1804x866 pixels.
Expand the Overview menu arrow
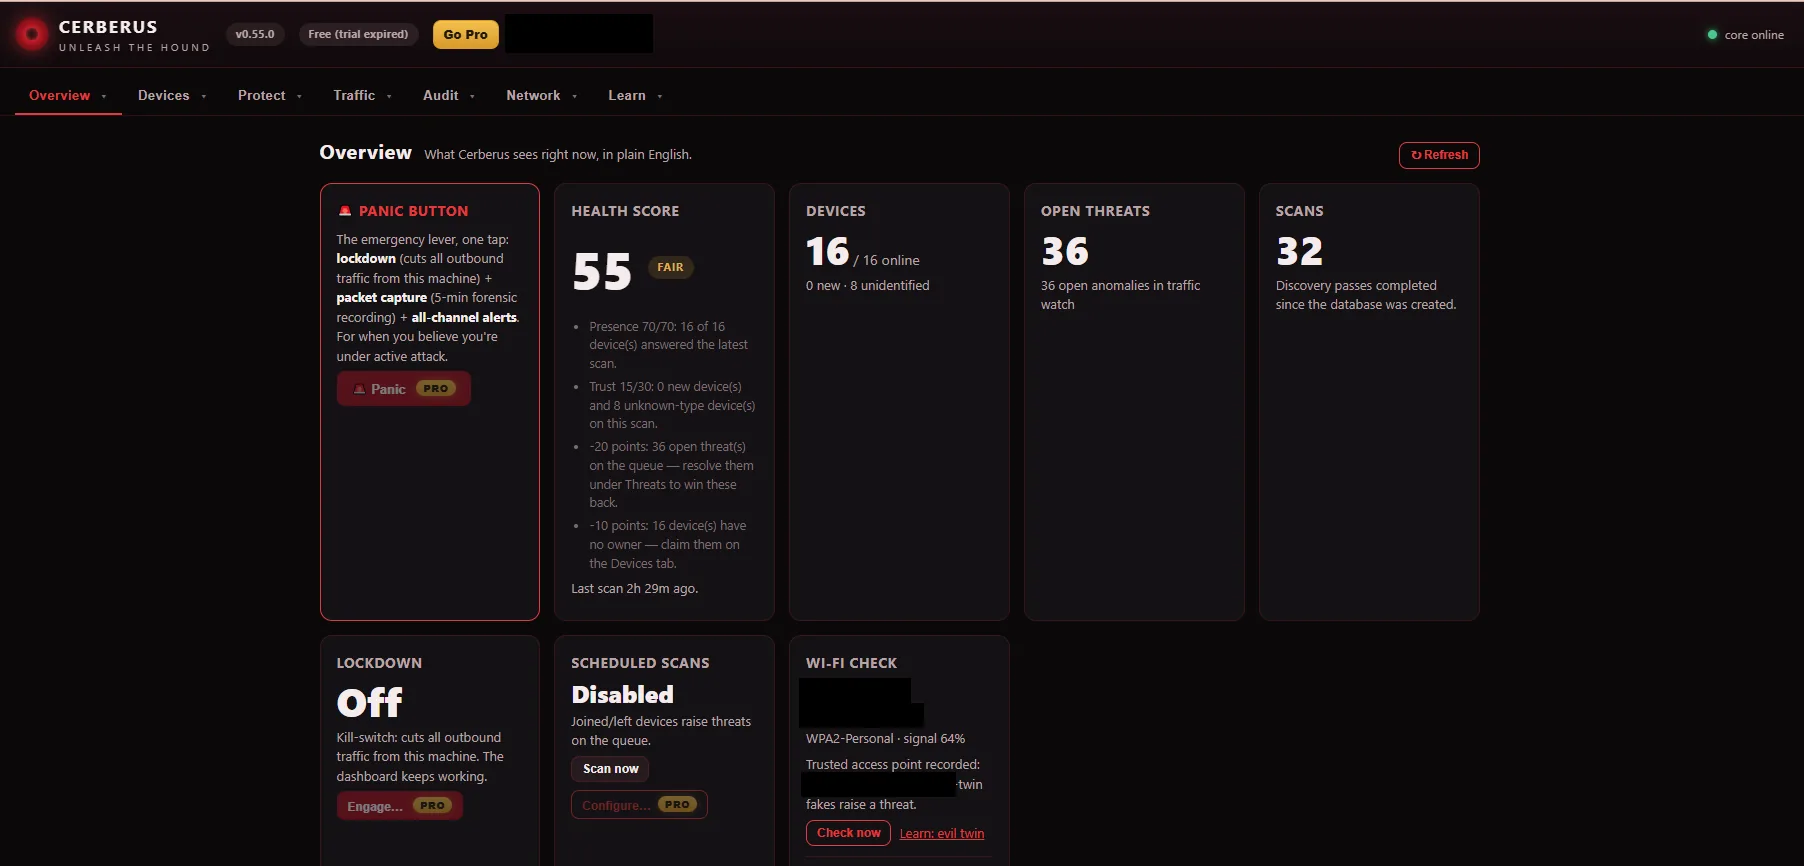[x=104, y=97]
